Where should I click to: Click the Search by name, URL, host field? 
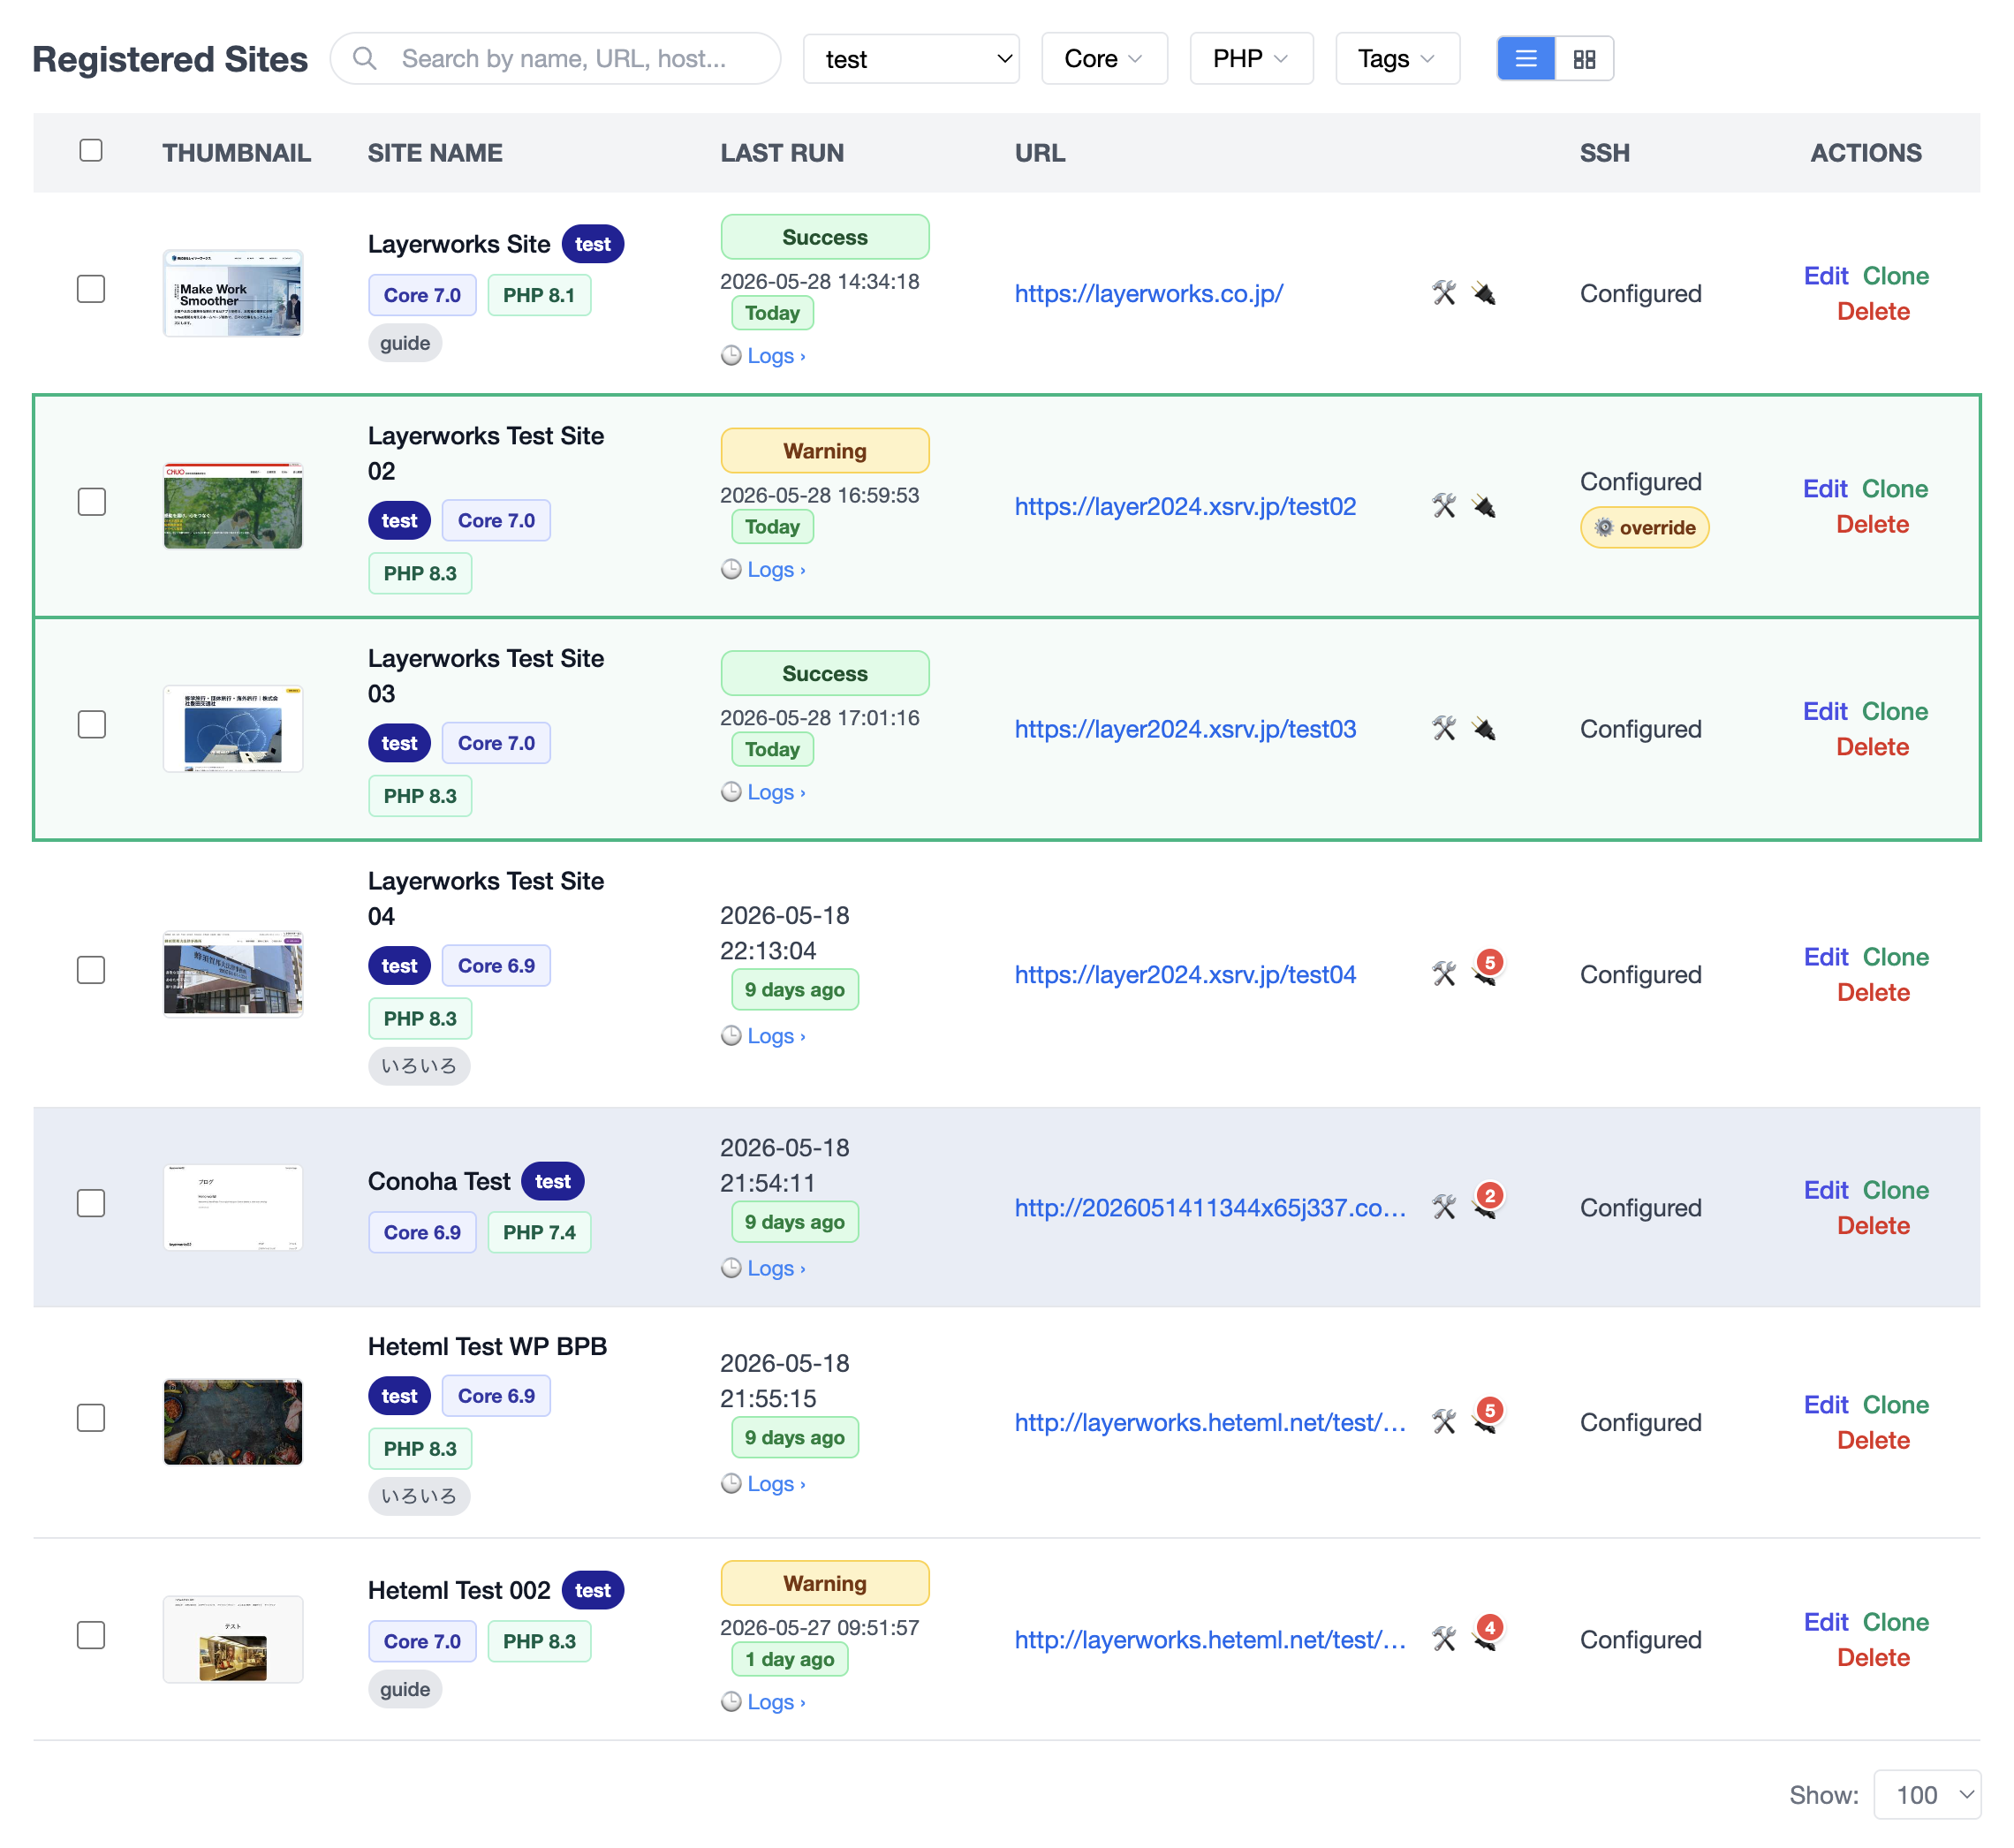[556, 58]
